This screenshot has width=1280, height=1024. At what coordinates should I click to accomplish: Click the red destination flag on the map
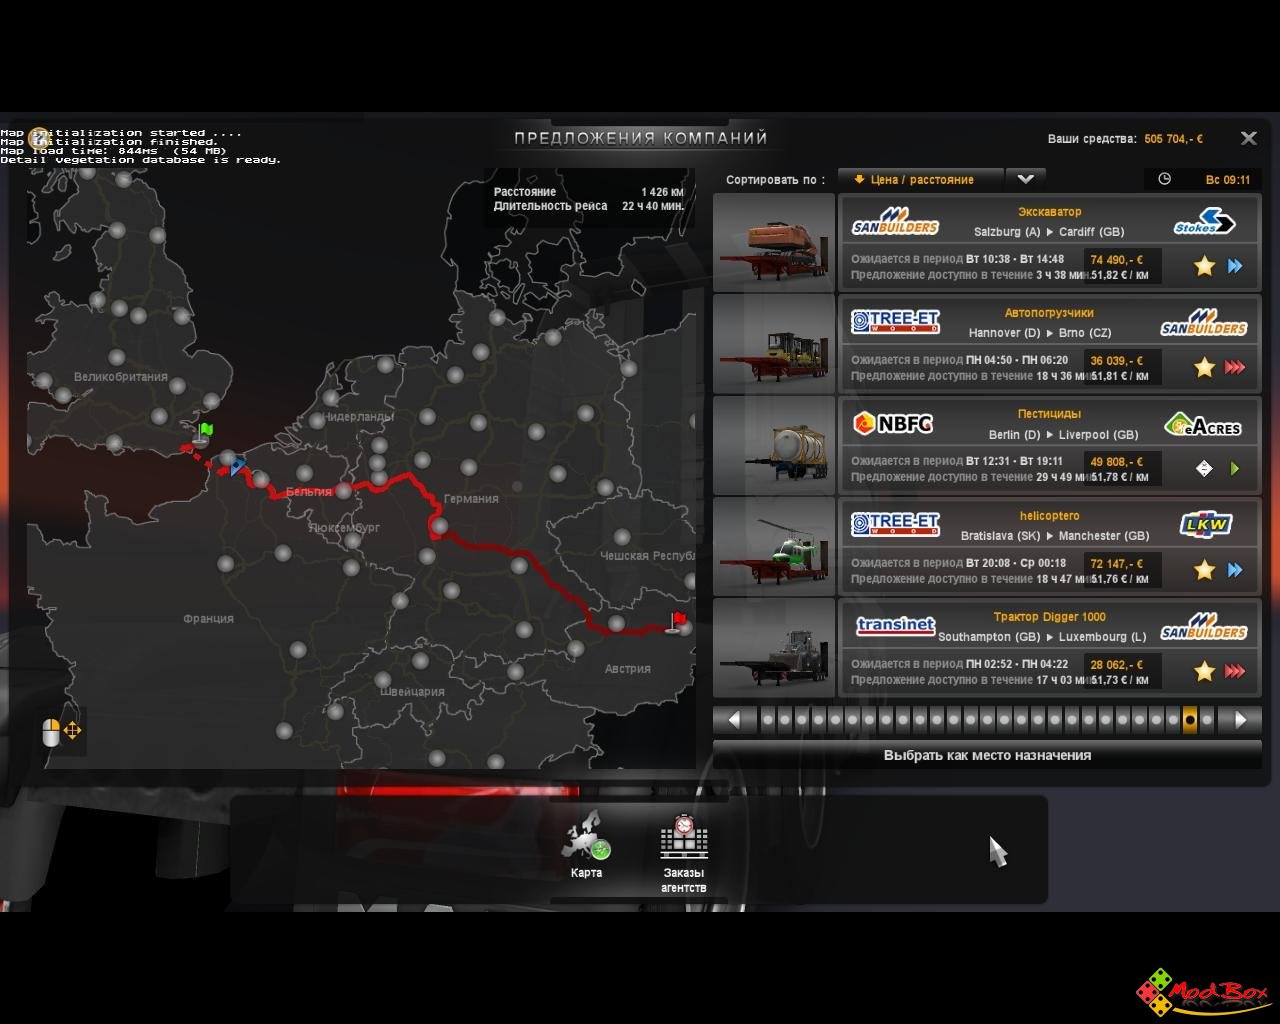(679, 622)
